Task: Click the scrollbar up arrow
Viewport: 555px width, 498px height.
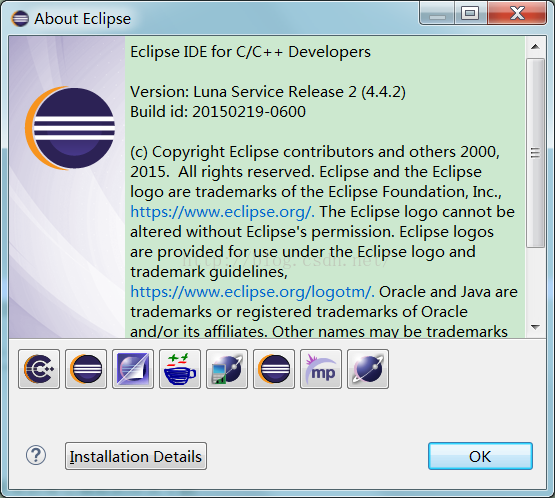Action: (x=535, y=47)
